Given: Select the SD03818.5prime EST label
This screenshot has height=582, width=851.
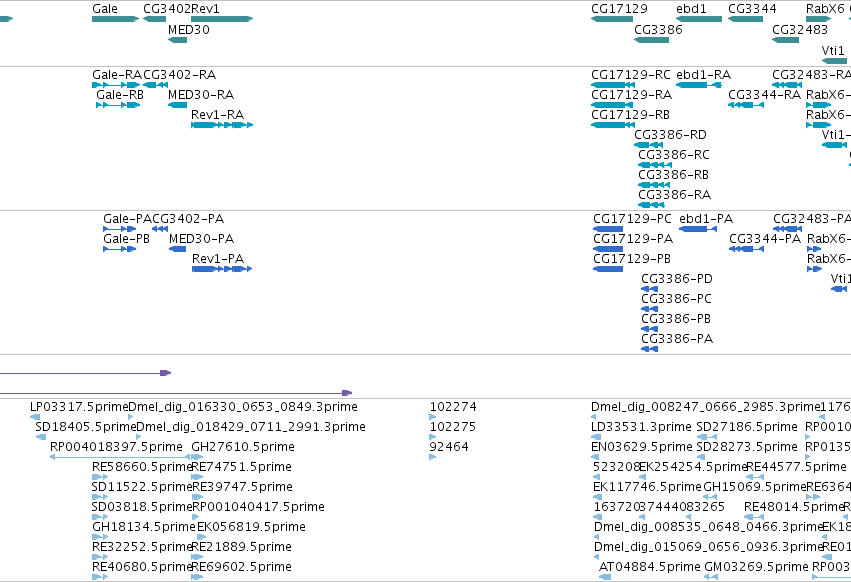Looking at the screenshot, I should (142, 507).
